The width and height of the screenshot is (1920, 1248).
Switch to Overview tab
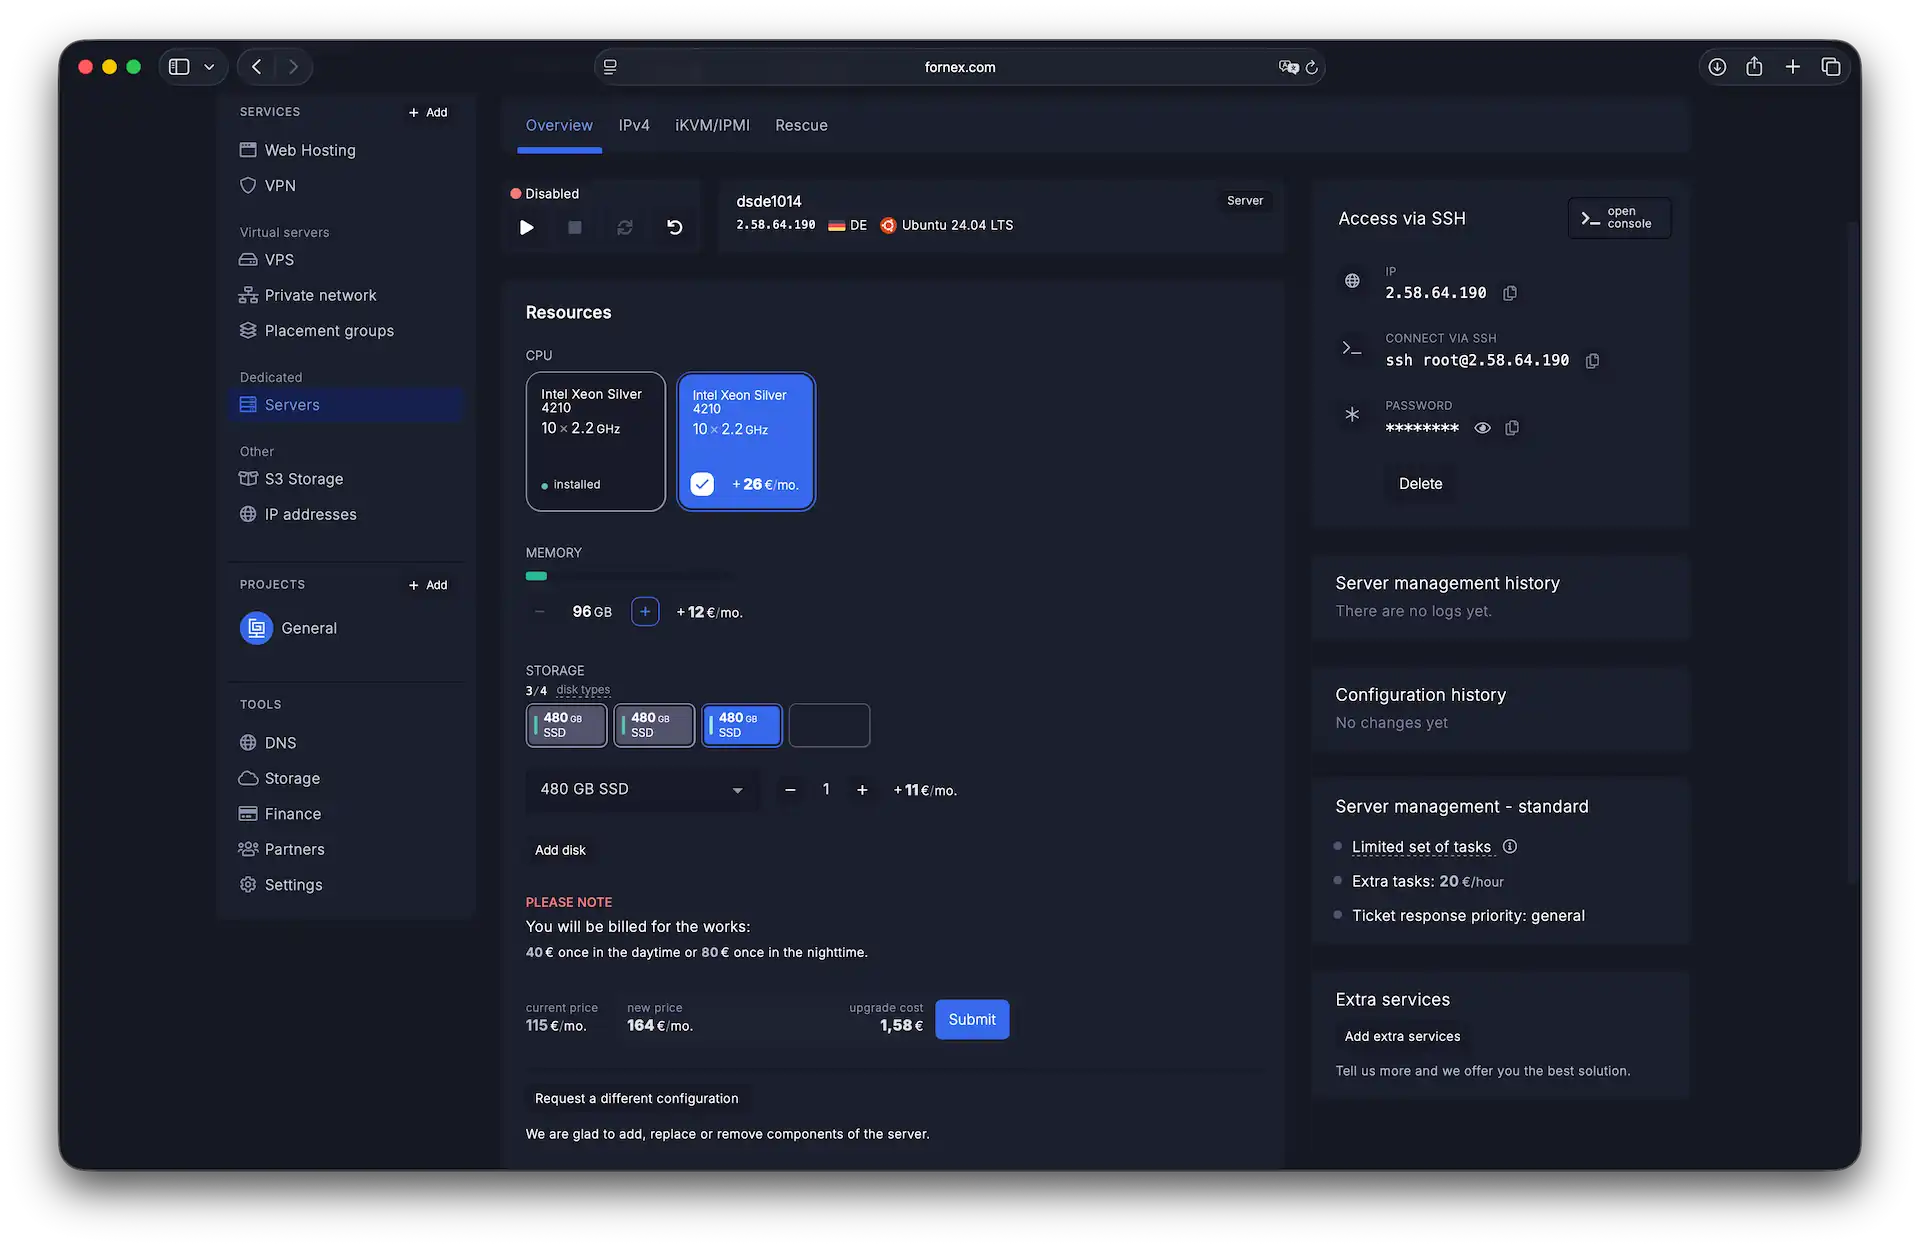click(x=559, y=126)
